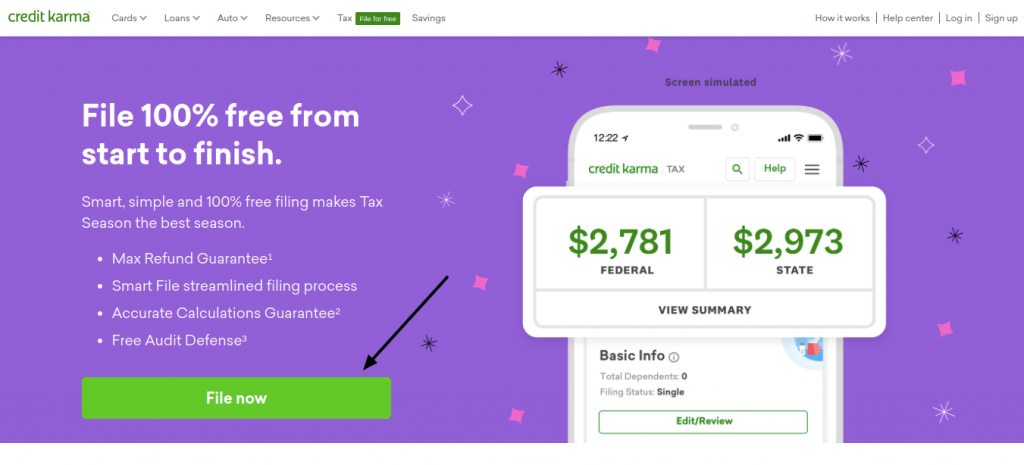Viewport: 1024px width, 465px height.
Task: Click the Edit/Review button
Action: pyautogui.click(x=703, y=421)
